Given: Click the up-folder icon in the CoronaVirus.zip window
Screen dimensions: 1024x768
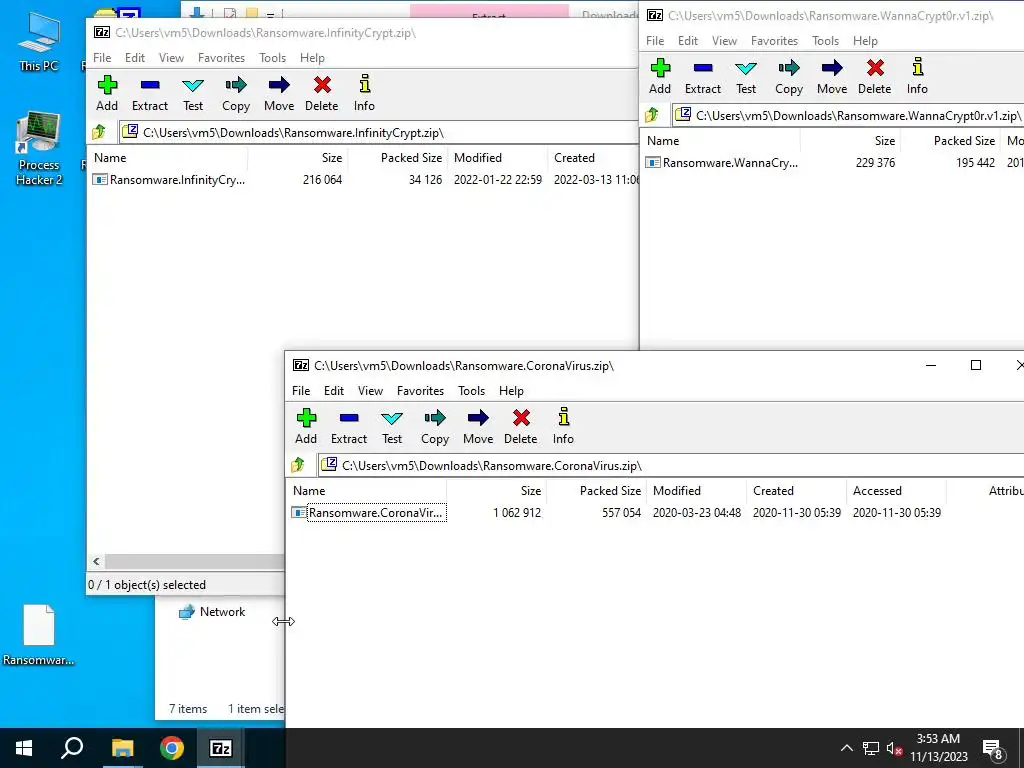Looking at the screenshot, I should (x=298, y=465).
